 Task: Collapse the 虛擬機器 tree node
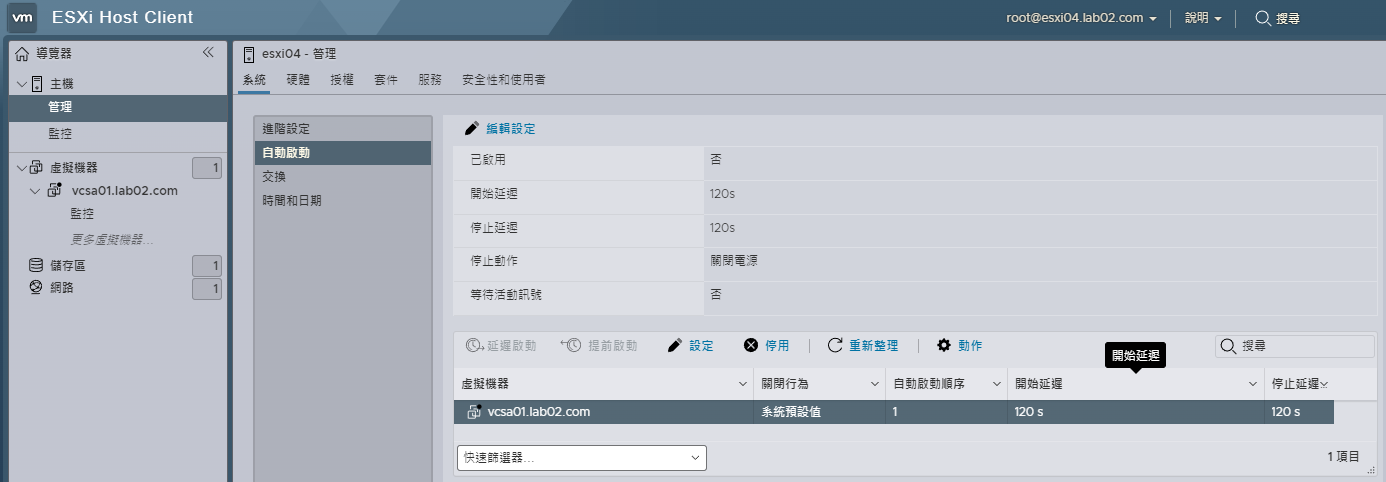tap(22, 167)
